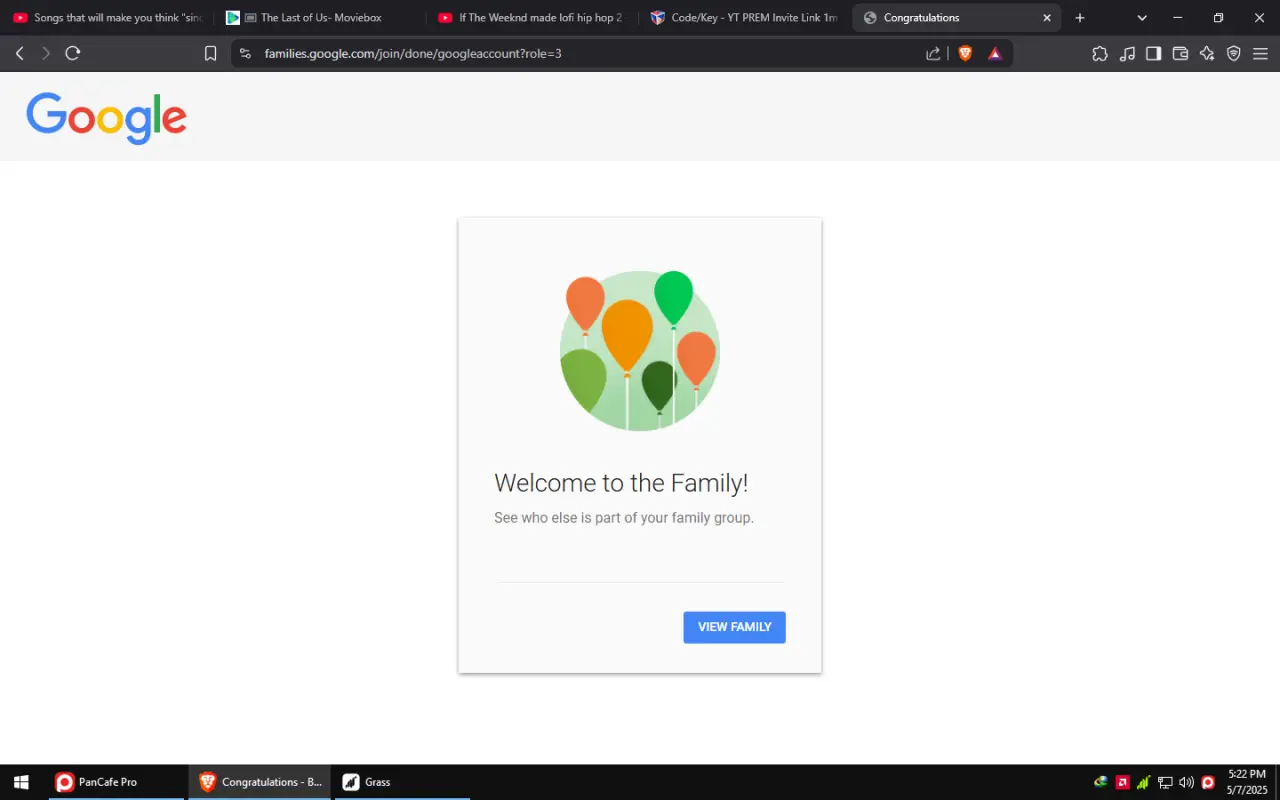Minimize the browser window

pyautogui.click(x=1178, y=18)
